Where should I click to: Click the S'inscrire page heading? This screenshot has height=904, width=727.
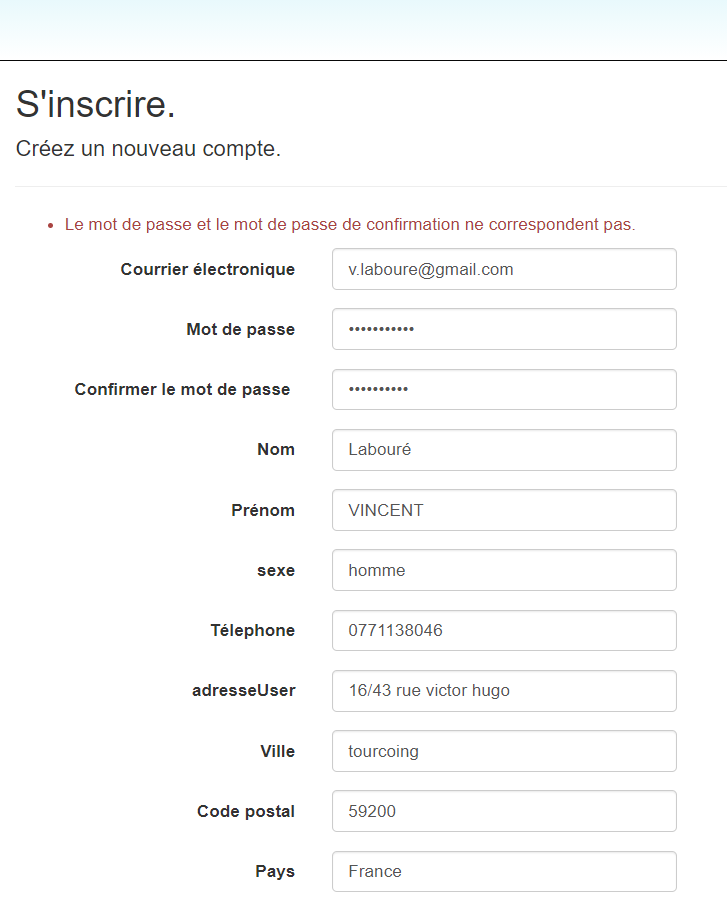tap(95, 104)
